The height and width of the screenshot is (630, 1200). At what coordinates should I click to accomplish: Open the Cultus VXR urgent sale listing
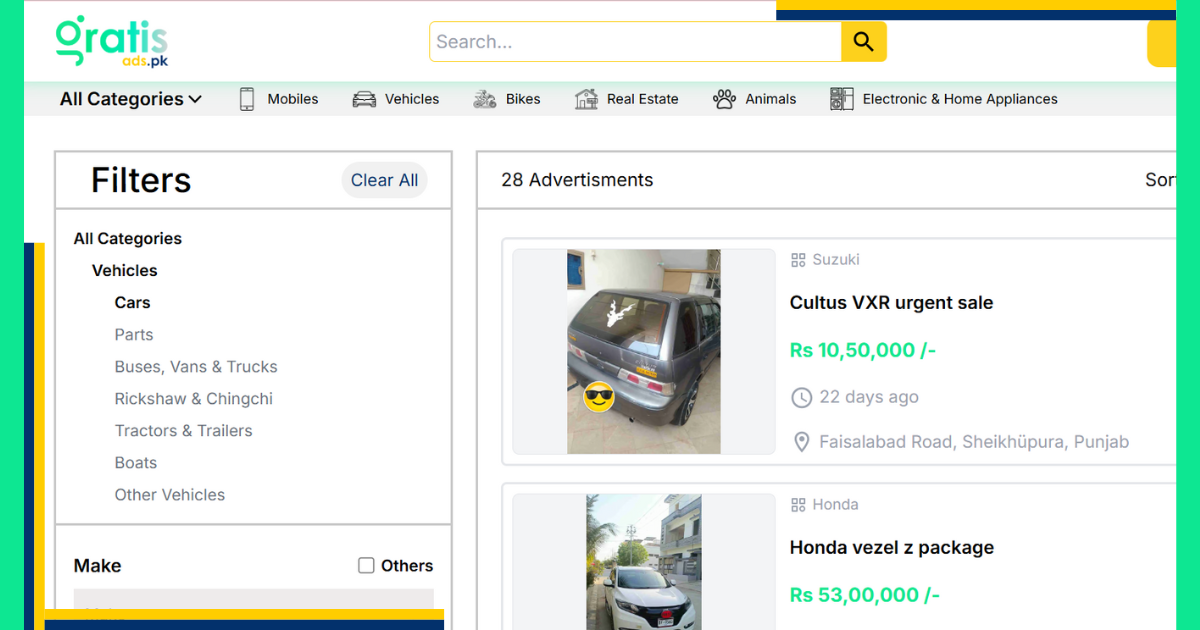[891, 303]
